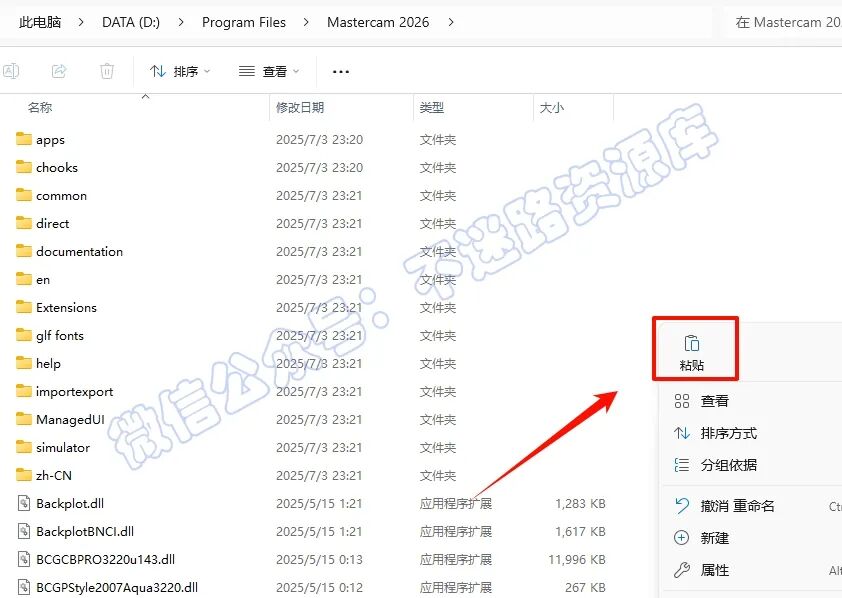This screenshot has width=842, height=598.
Task: Select the apps folder icon
Action: tap(24, 139)
